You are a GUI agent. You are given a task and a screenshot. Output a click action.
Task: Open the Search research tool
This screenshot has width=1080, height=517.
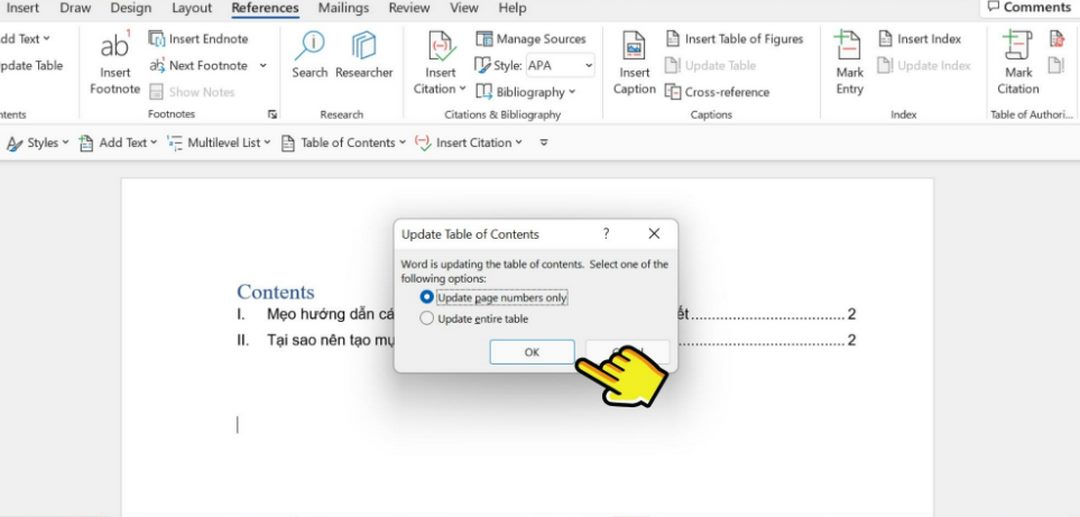(309, 55)
